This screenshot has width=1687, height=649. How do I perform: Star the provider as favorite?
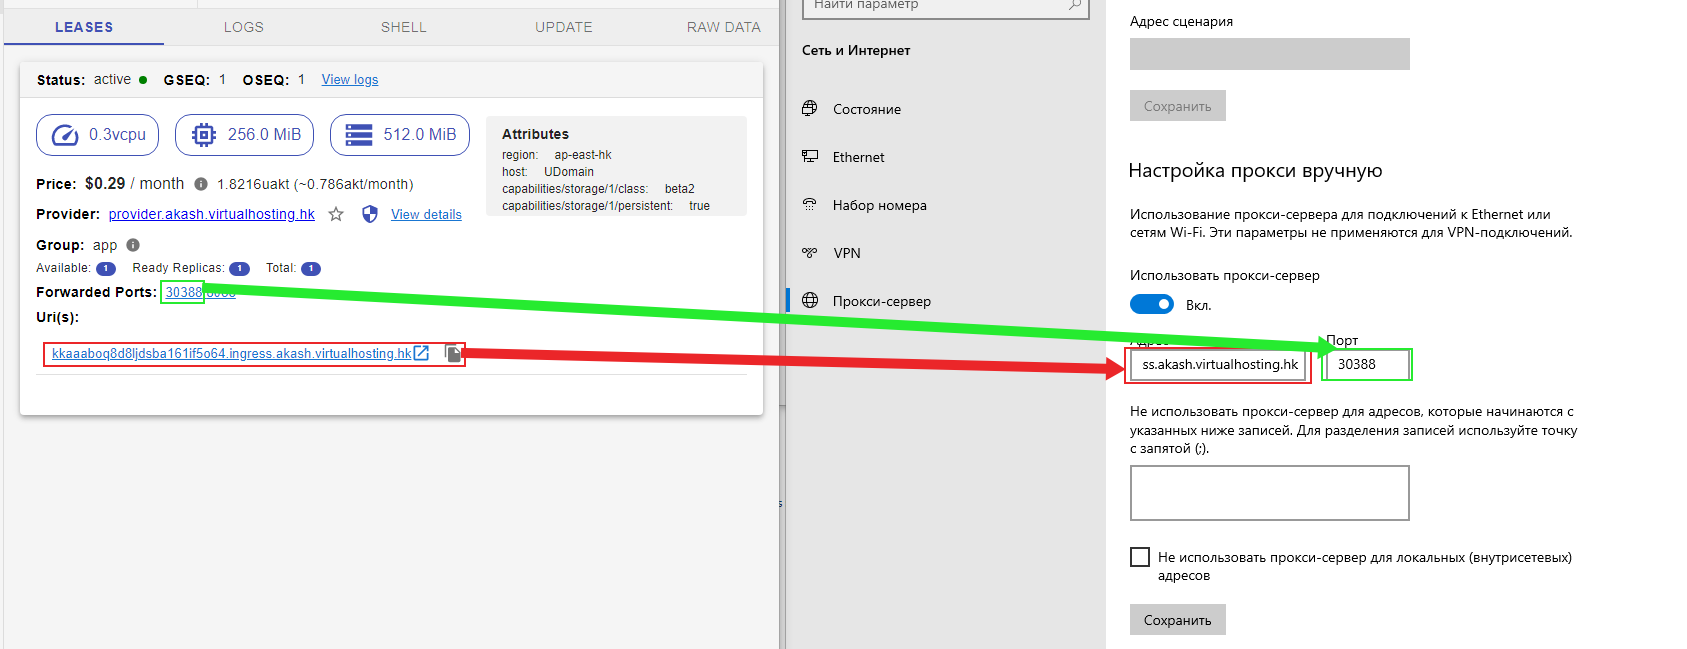click(336, 214)
